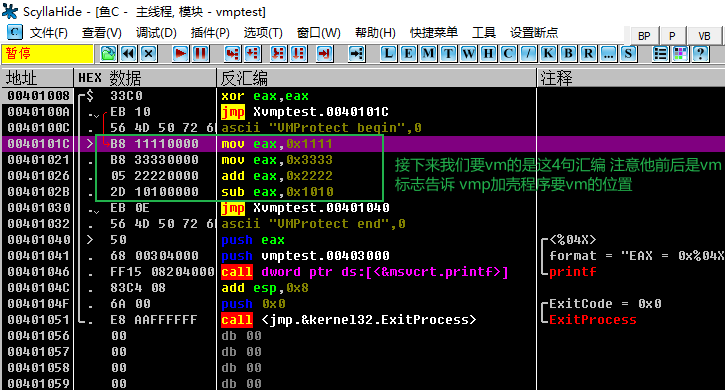This screenshot has height=390, width=725.
Task: Click the Close program X icon
Action: pos(148,54)
